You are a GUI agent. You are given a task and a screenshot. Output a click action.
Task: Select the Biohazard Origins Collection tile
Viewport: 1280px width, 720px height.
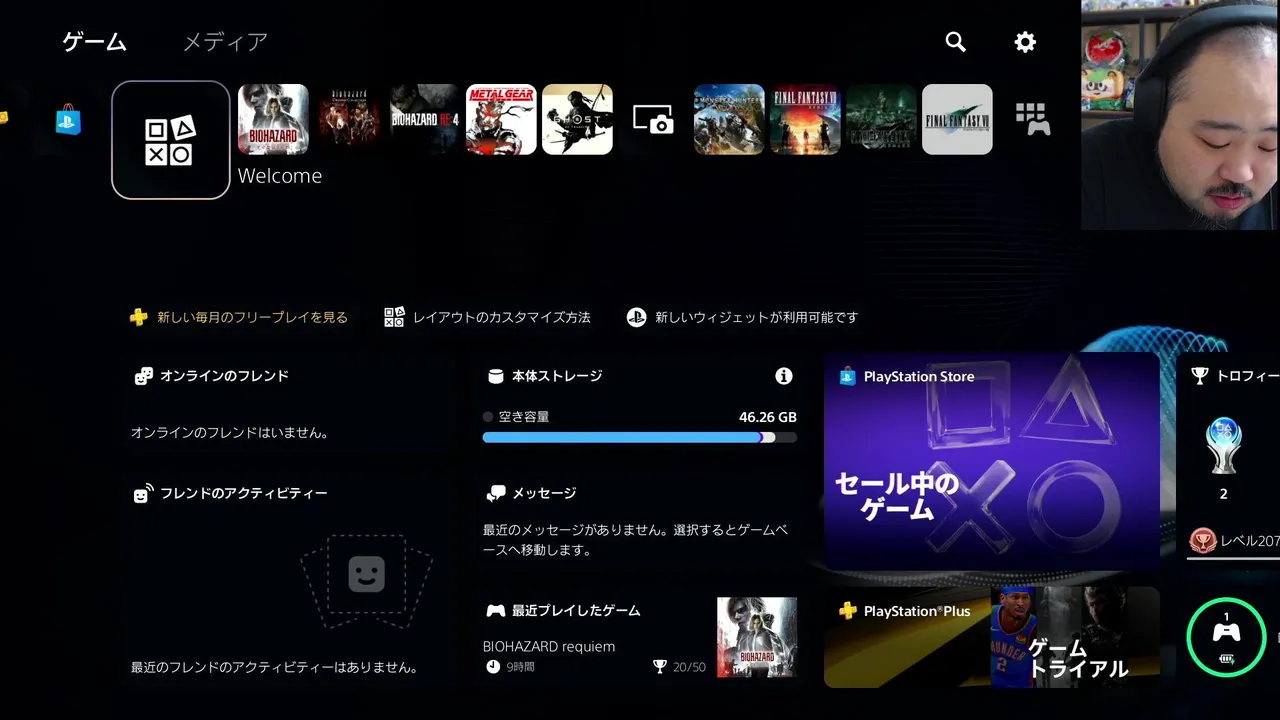click(x=349, y=119)
